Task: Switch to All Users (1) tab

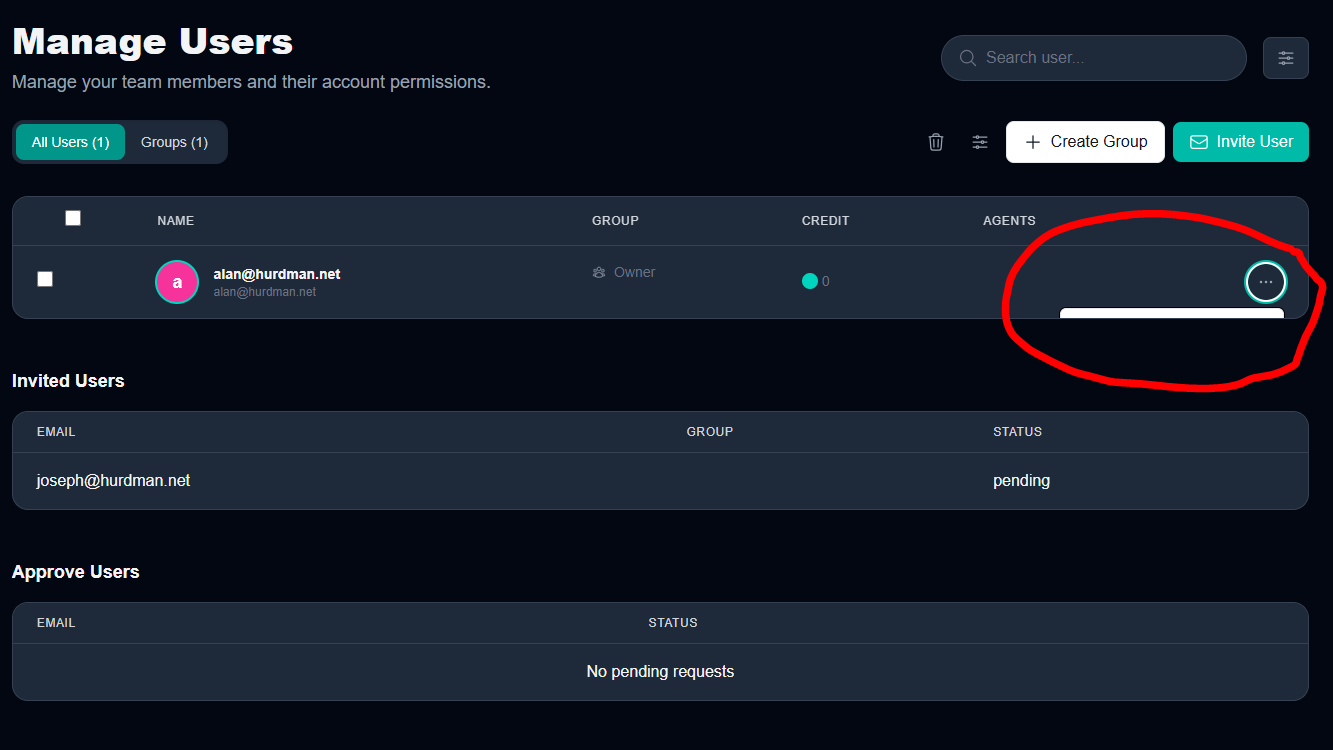Action: click(x=70, y=142)
